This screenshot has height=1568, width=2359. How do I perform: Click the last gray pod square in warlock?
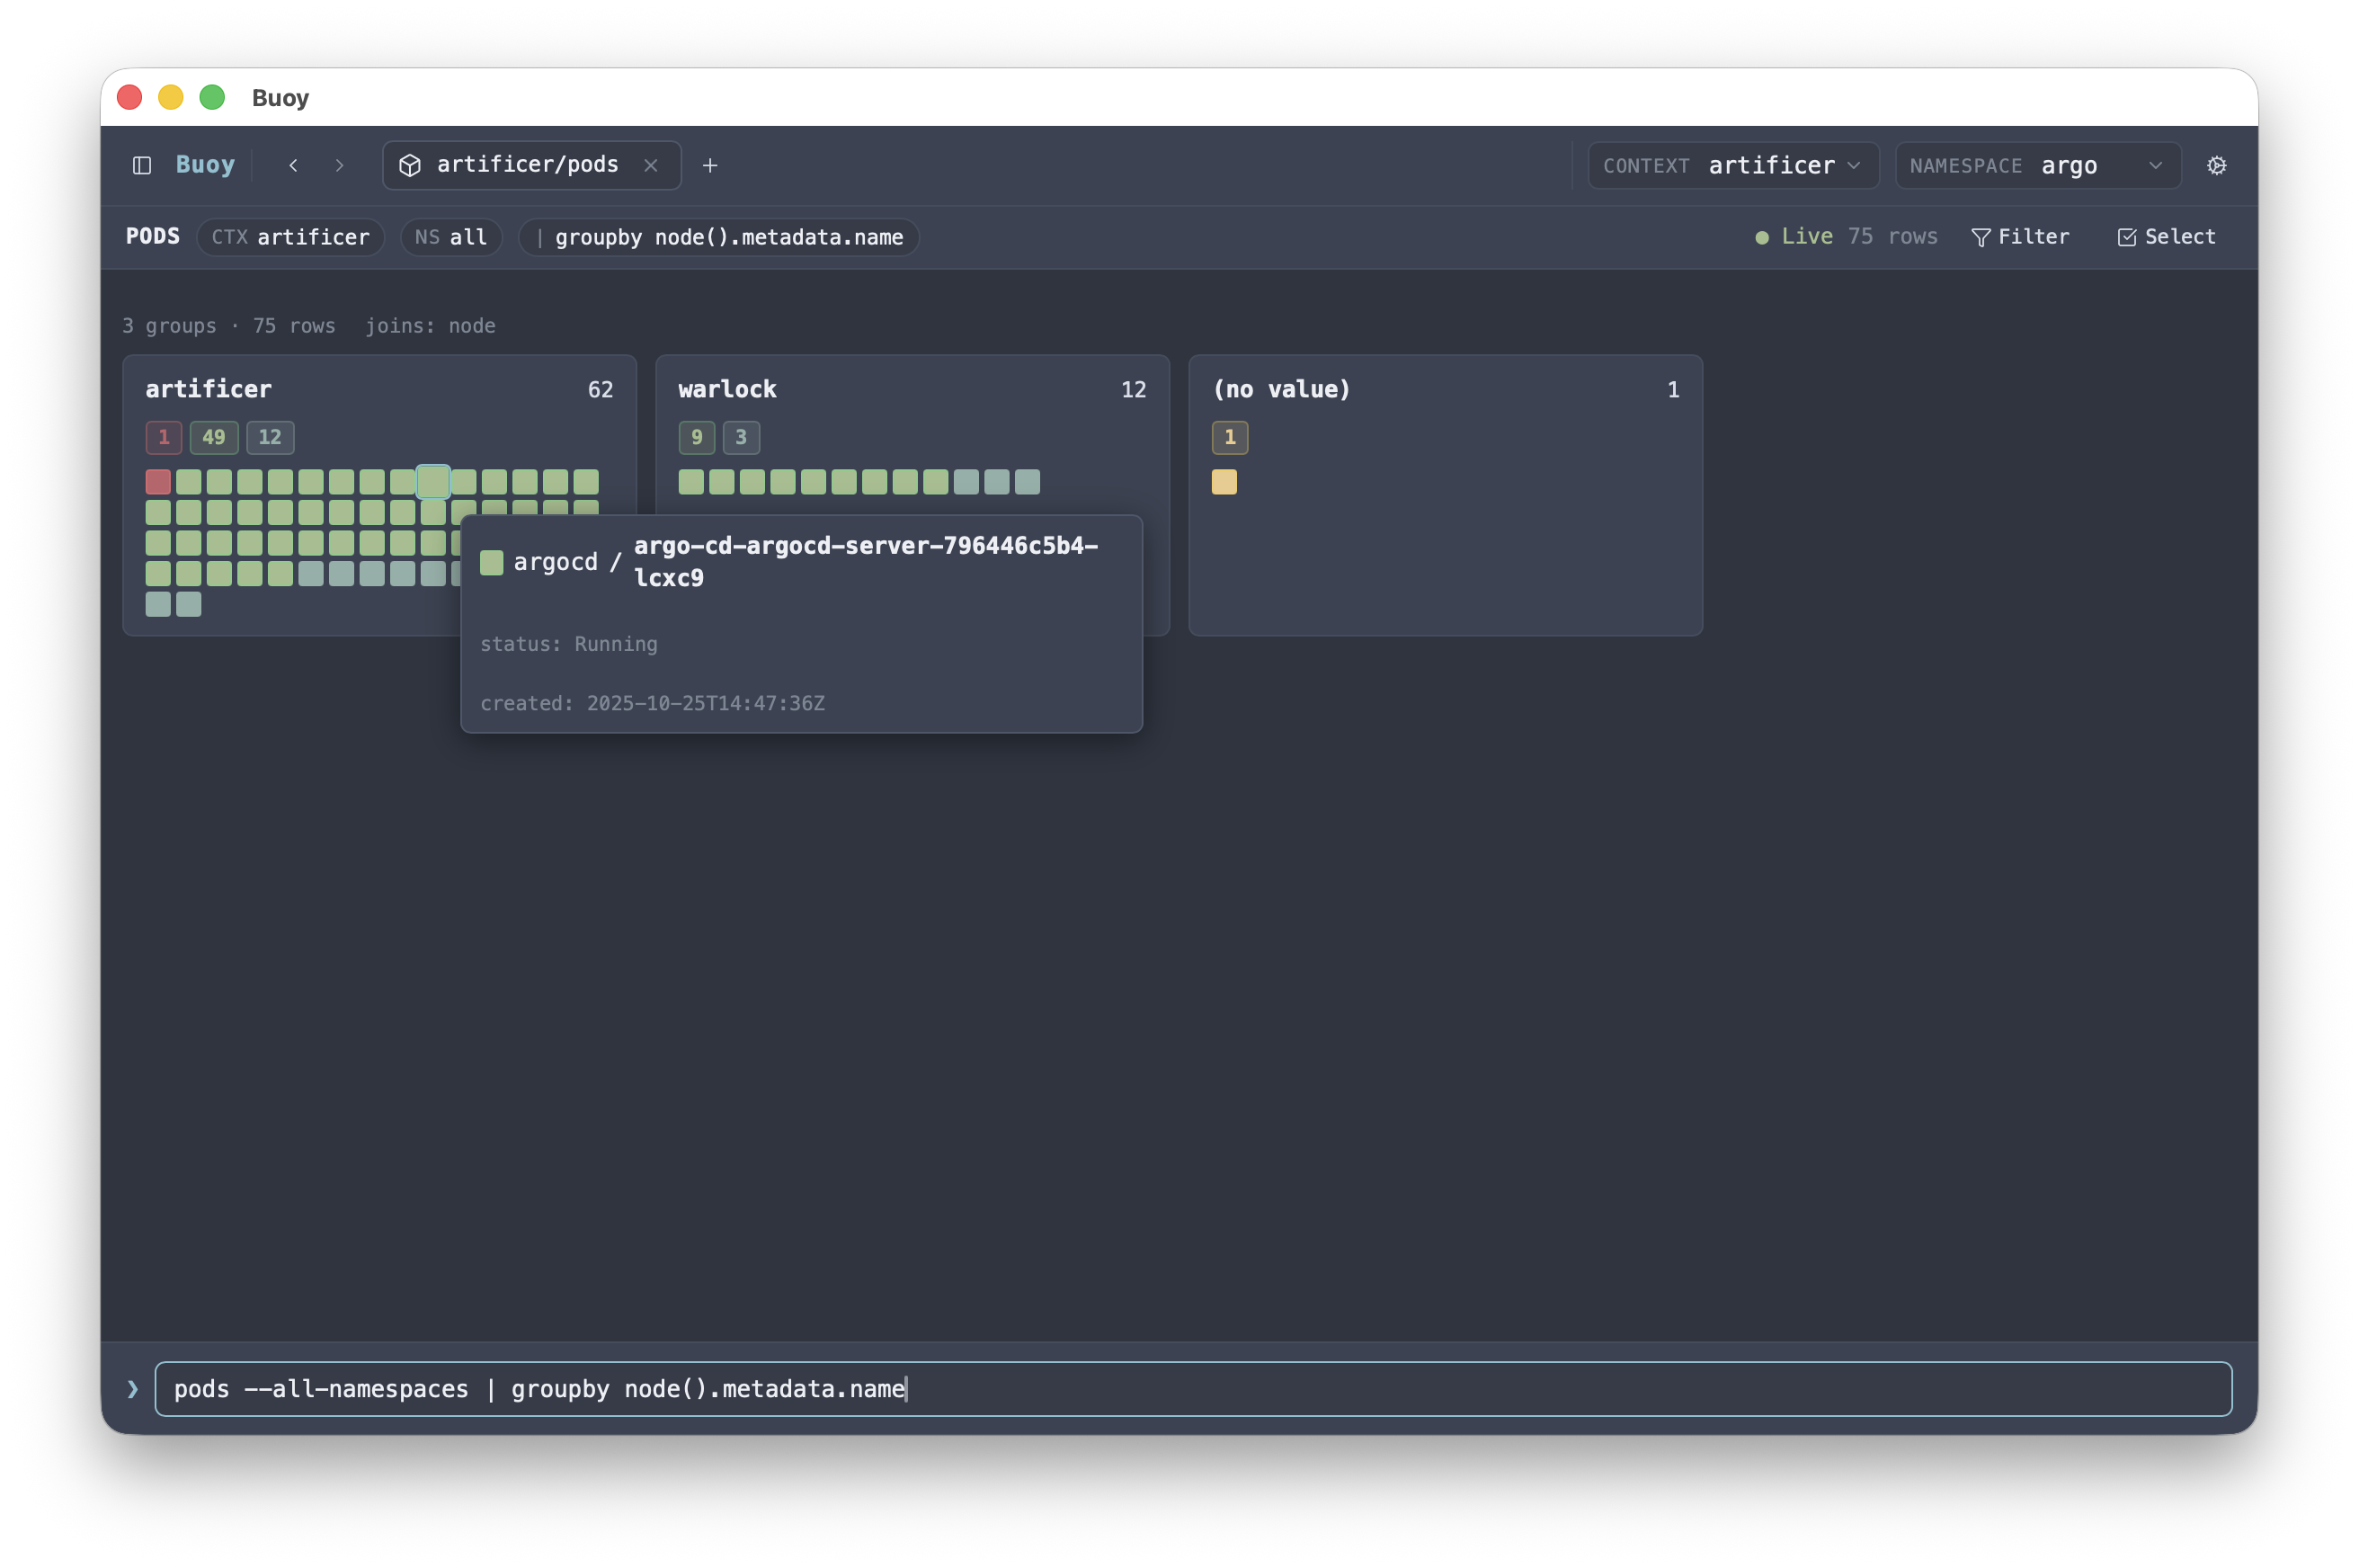[1027, 482]
